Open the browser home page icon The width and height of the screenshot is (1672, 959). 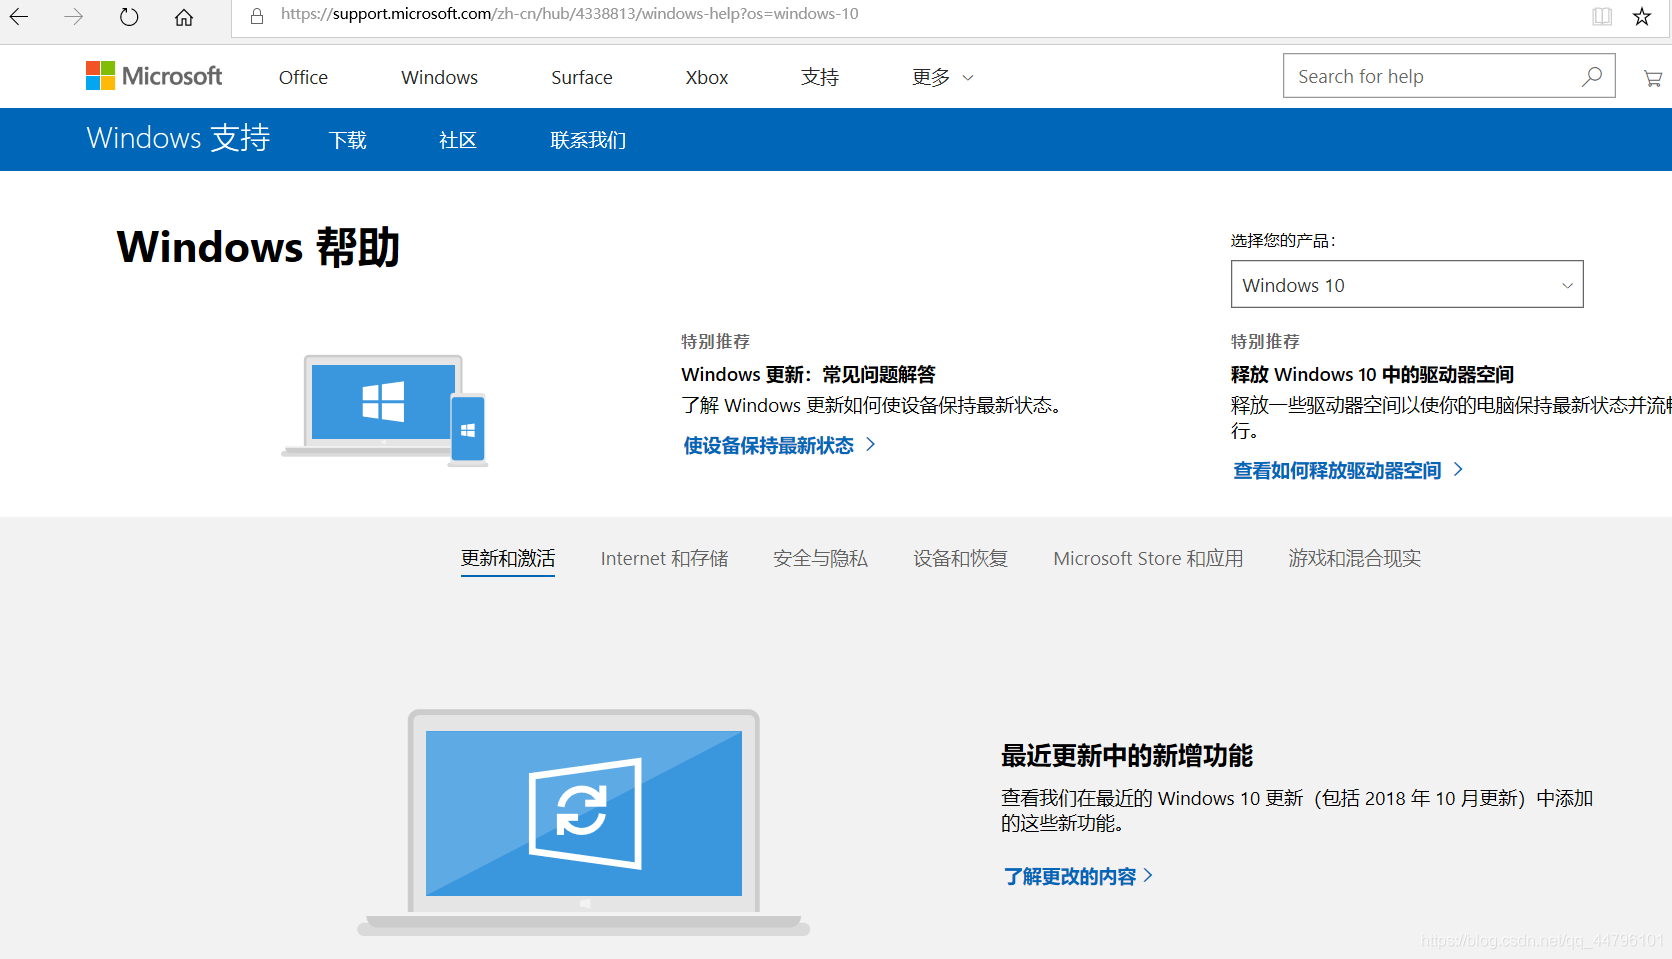pos(184,17)
